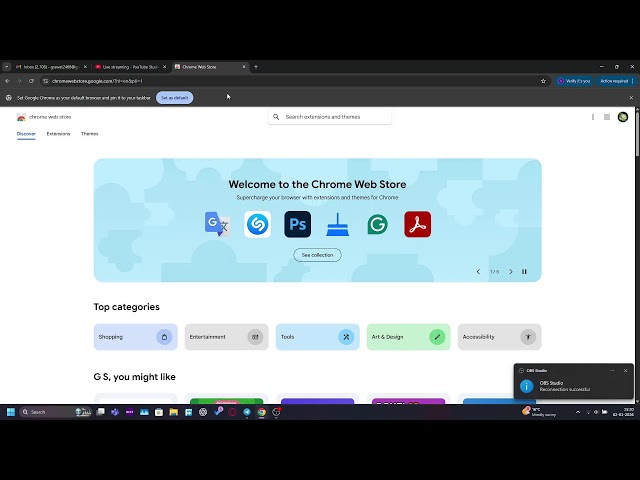Open the Google account profile avatar

(623, 117)
